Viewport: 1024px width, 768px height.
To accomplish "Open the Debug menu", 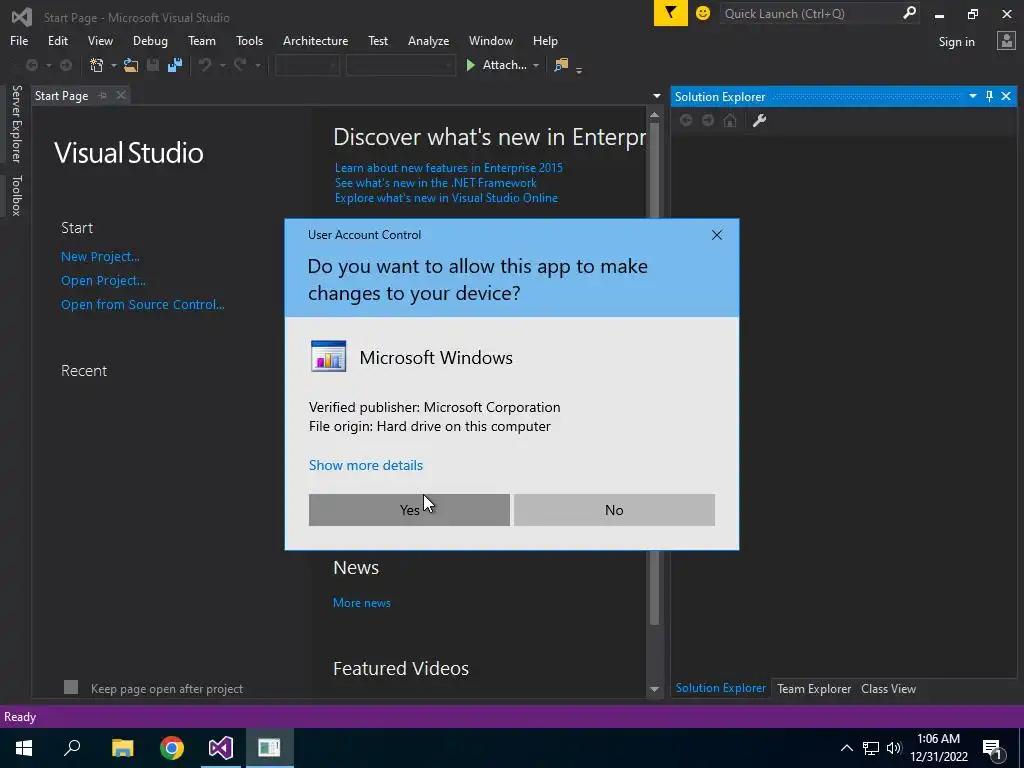I will click(x=150, y=40).
